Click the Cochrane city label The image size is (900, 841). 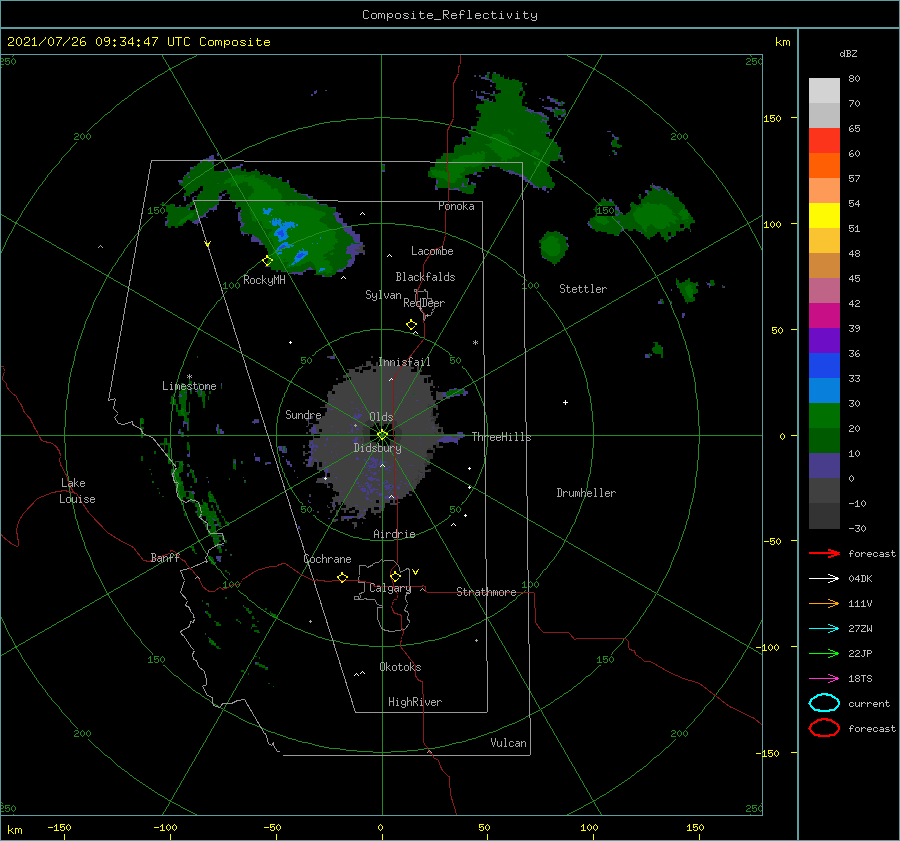point(327,559)
